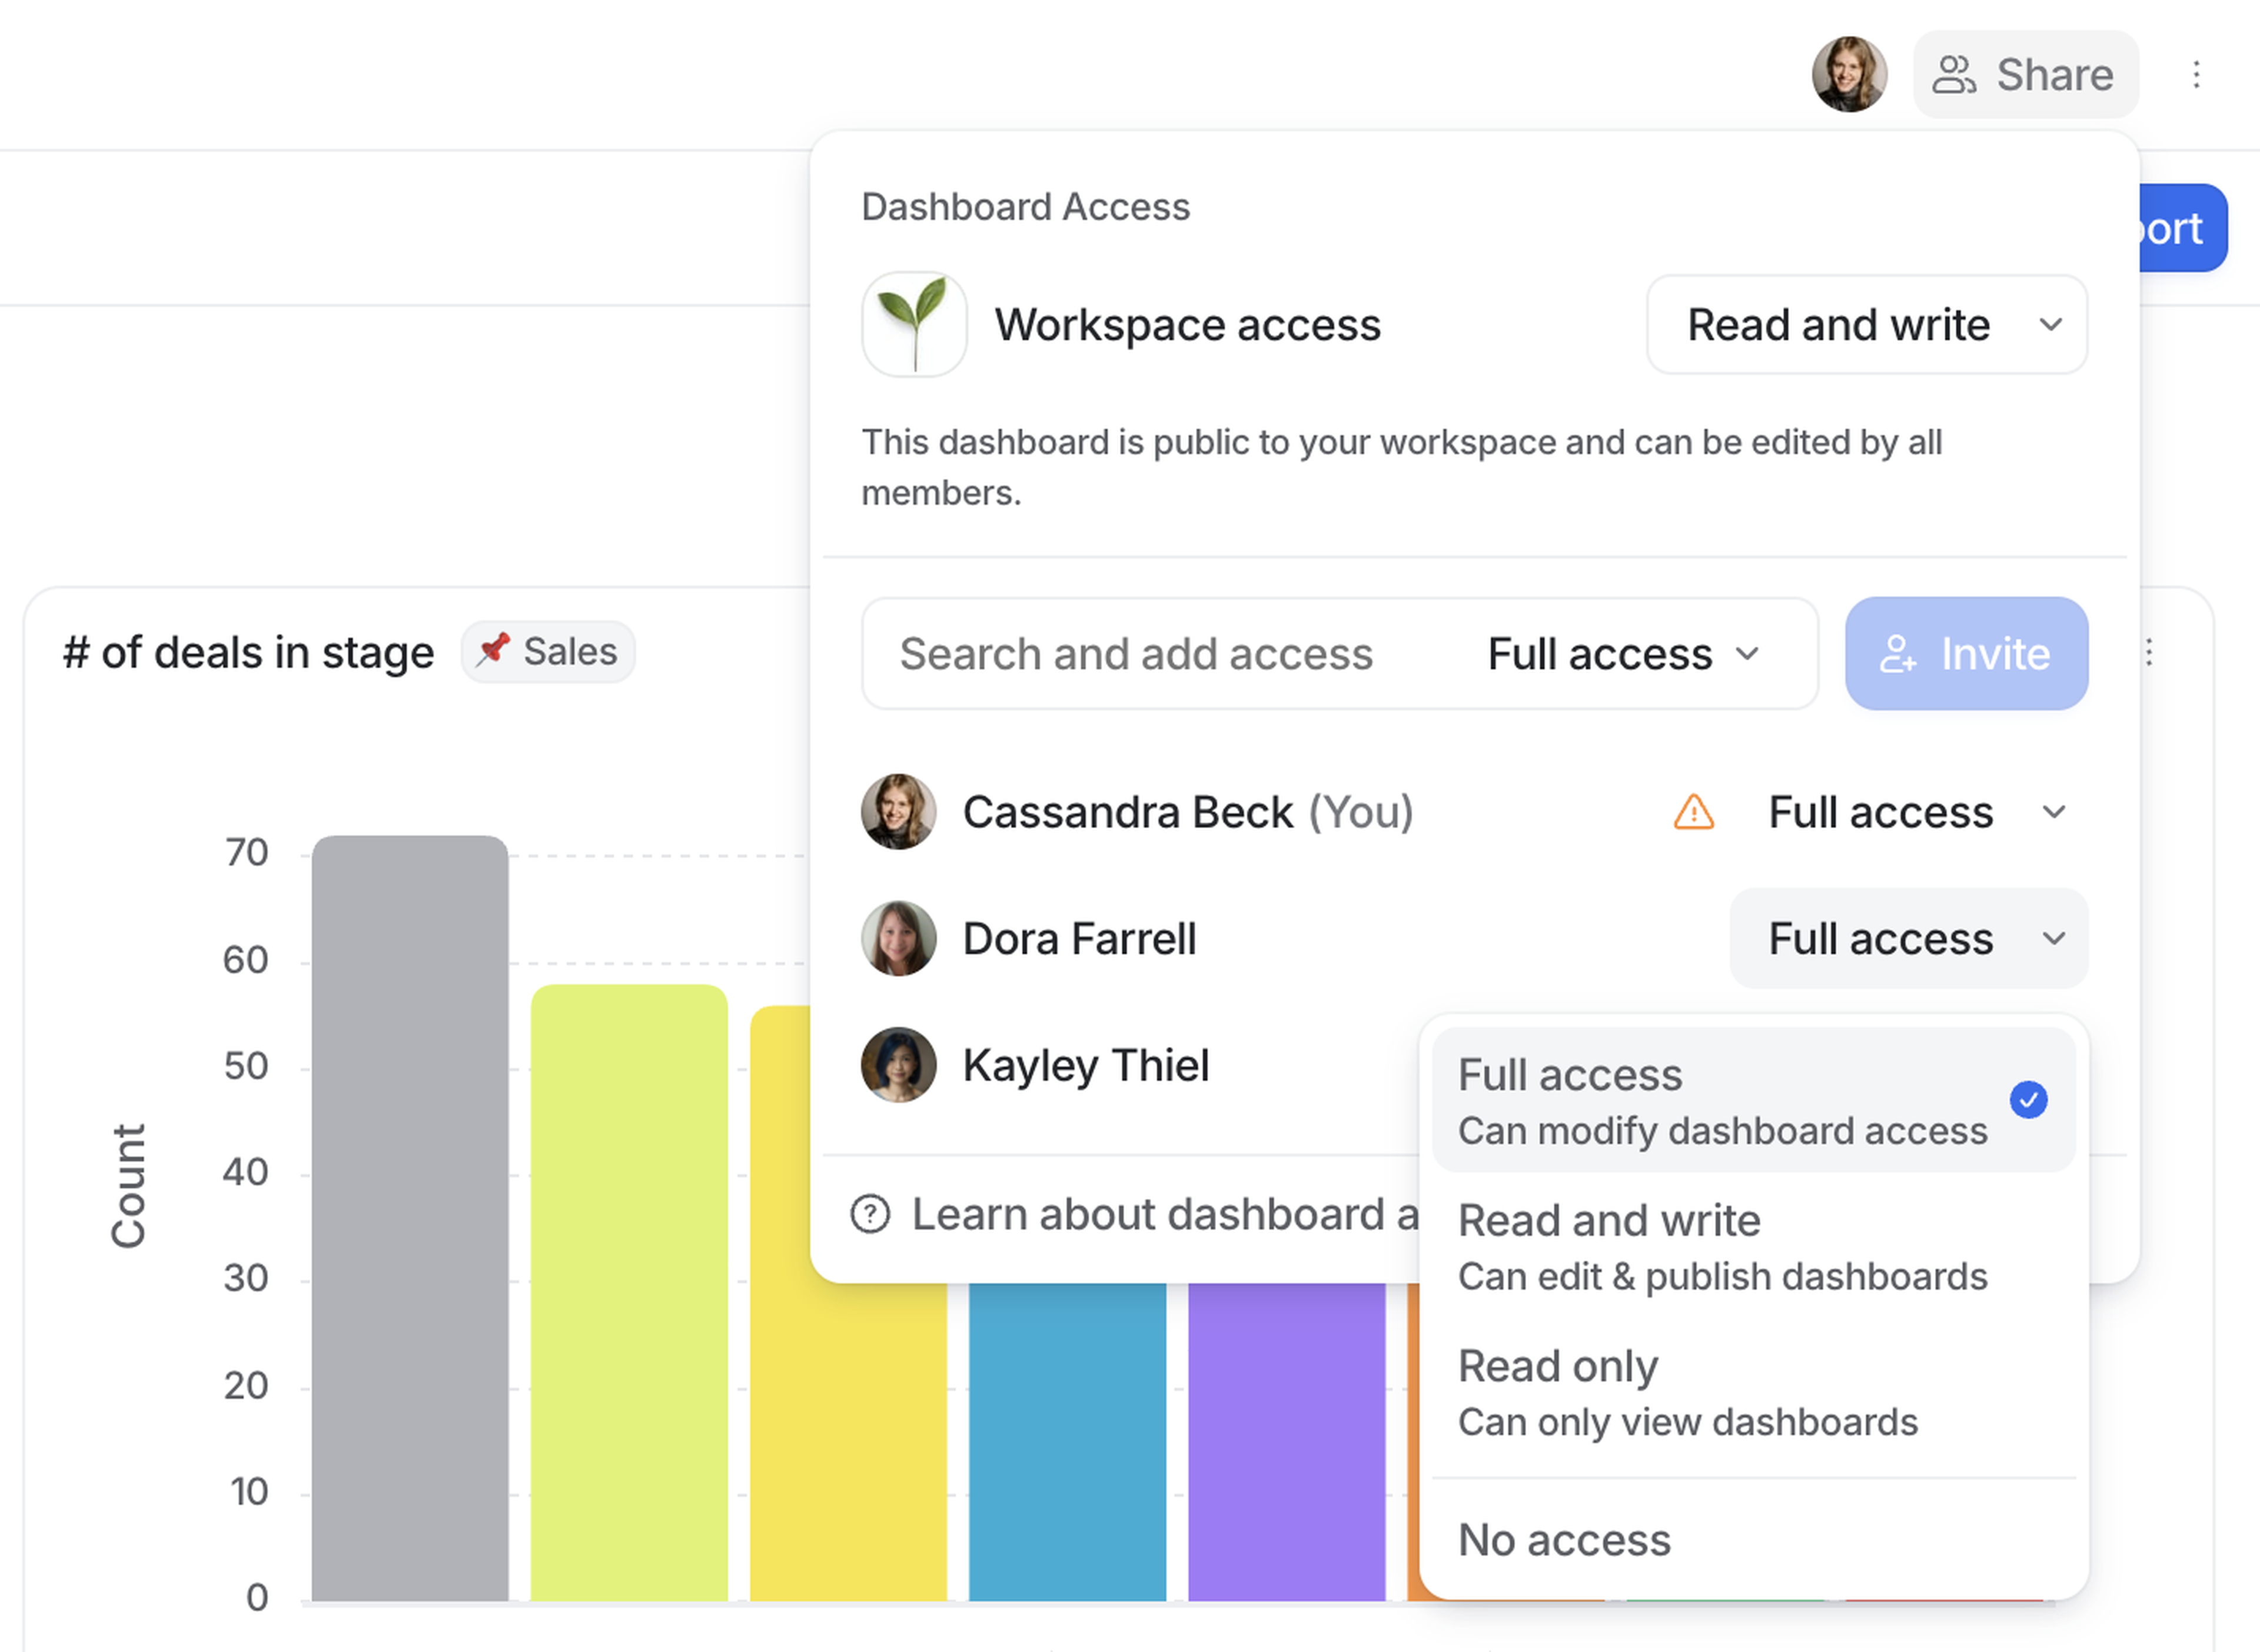Open the three-dot more options menu
Image resolution: width=2260 pixels, height=1652 pixels.
click(x=2196, y=75)
